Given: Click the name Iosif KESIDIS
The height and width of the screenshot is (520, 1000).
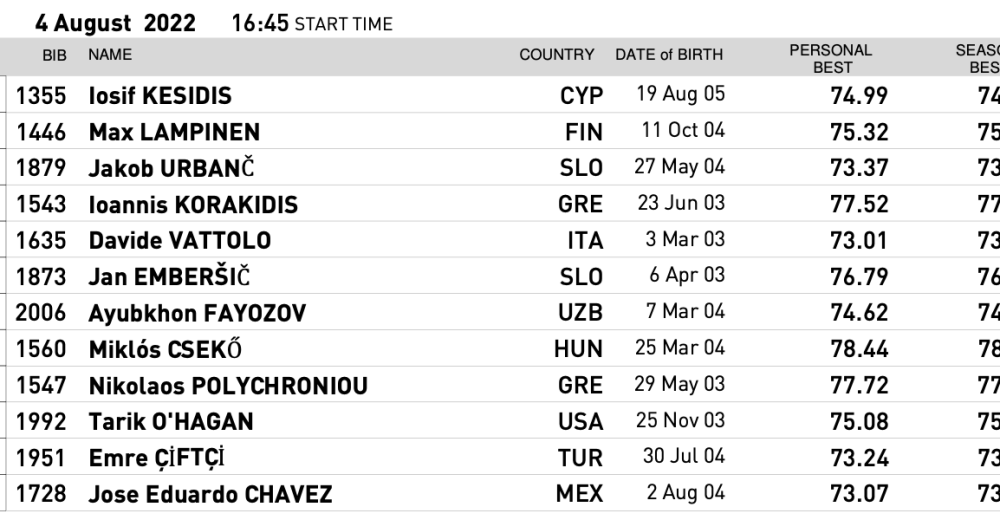Looking at the screenshot, I should (160, 96).
